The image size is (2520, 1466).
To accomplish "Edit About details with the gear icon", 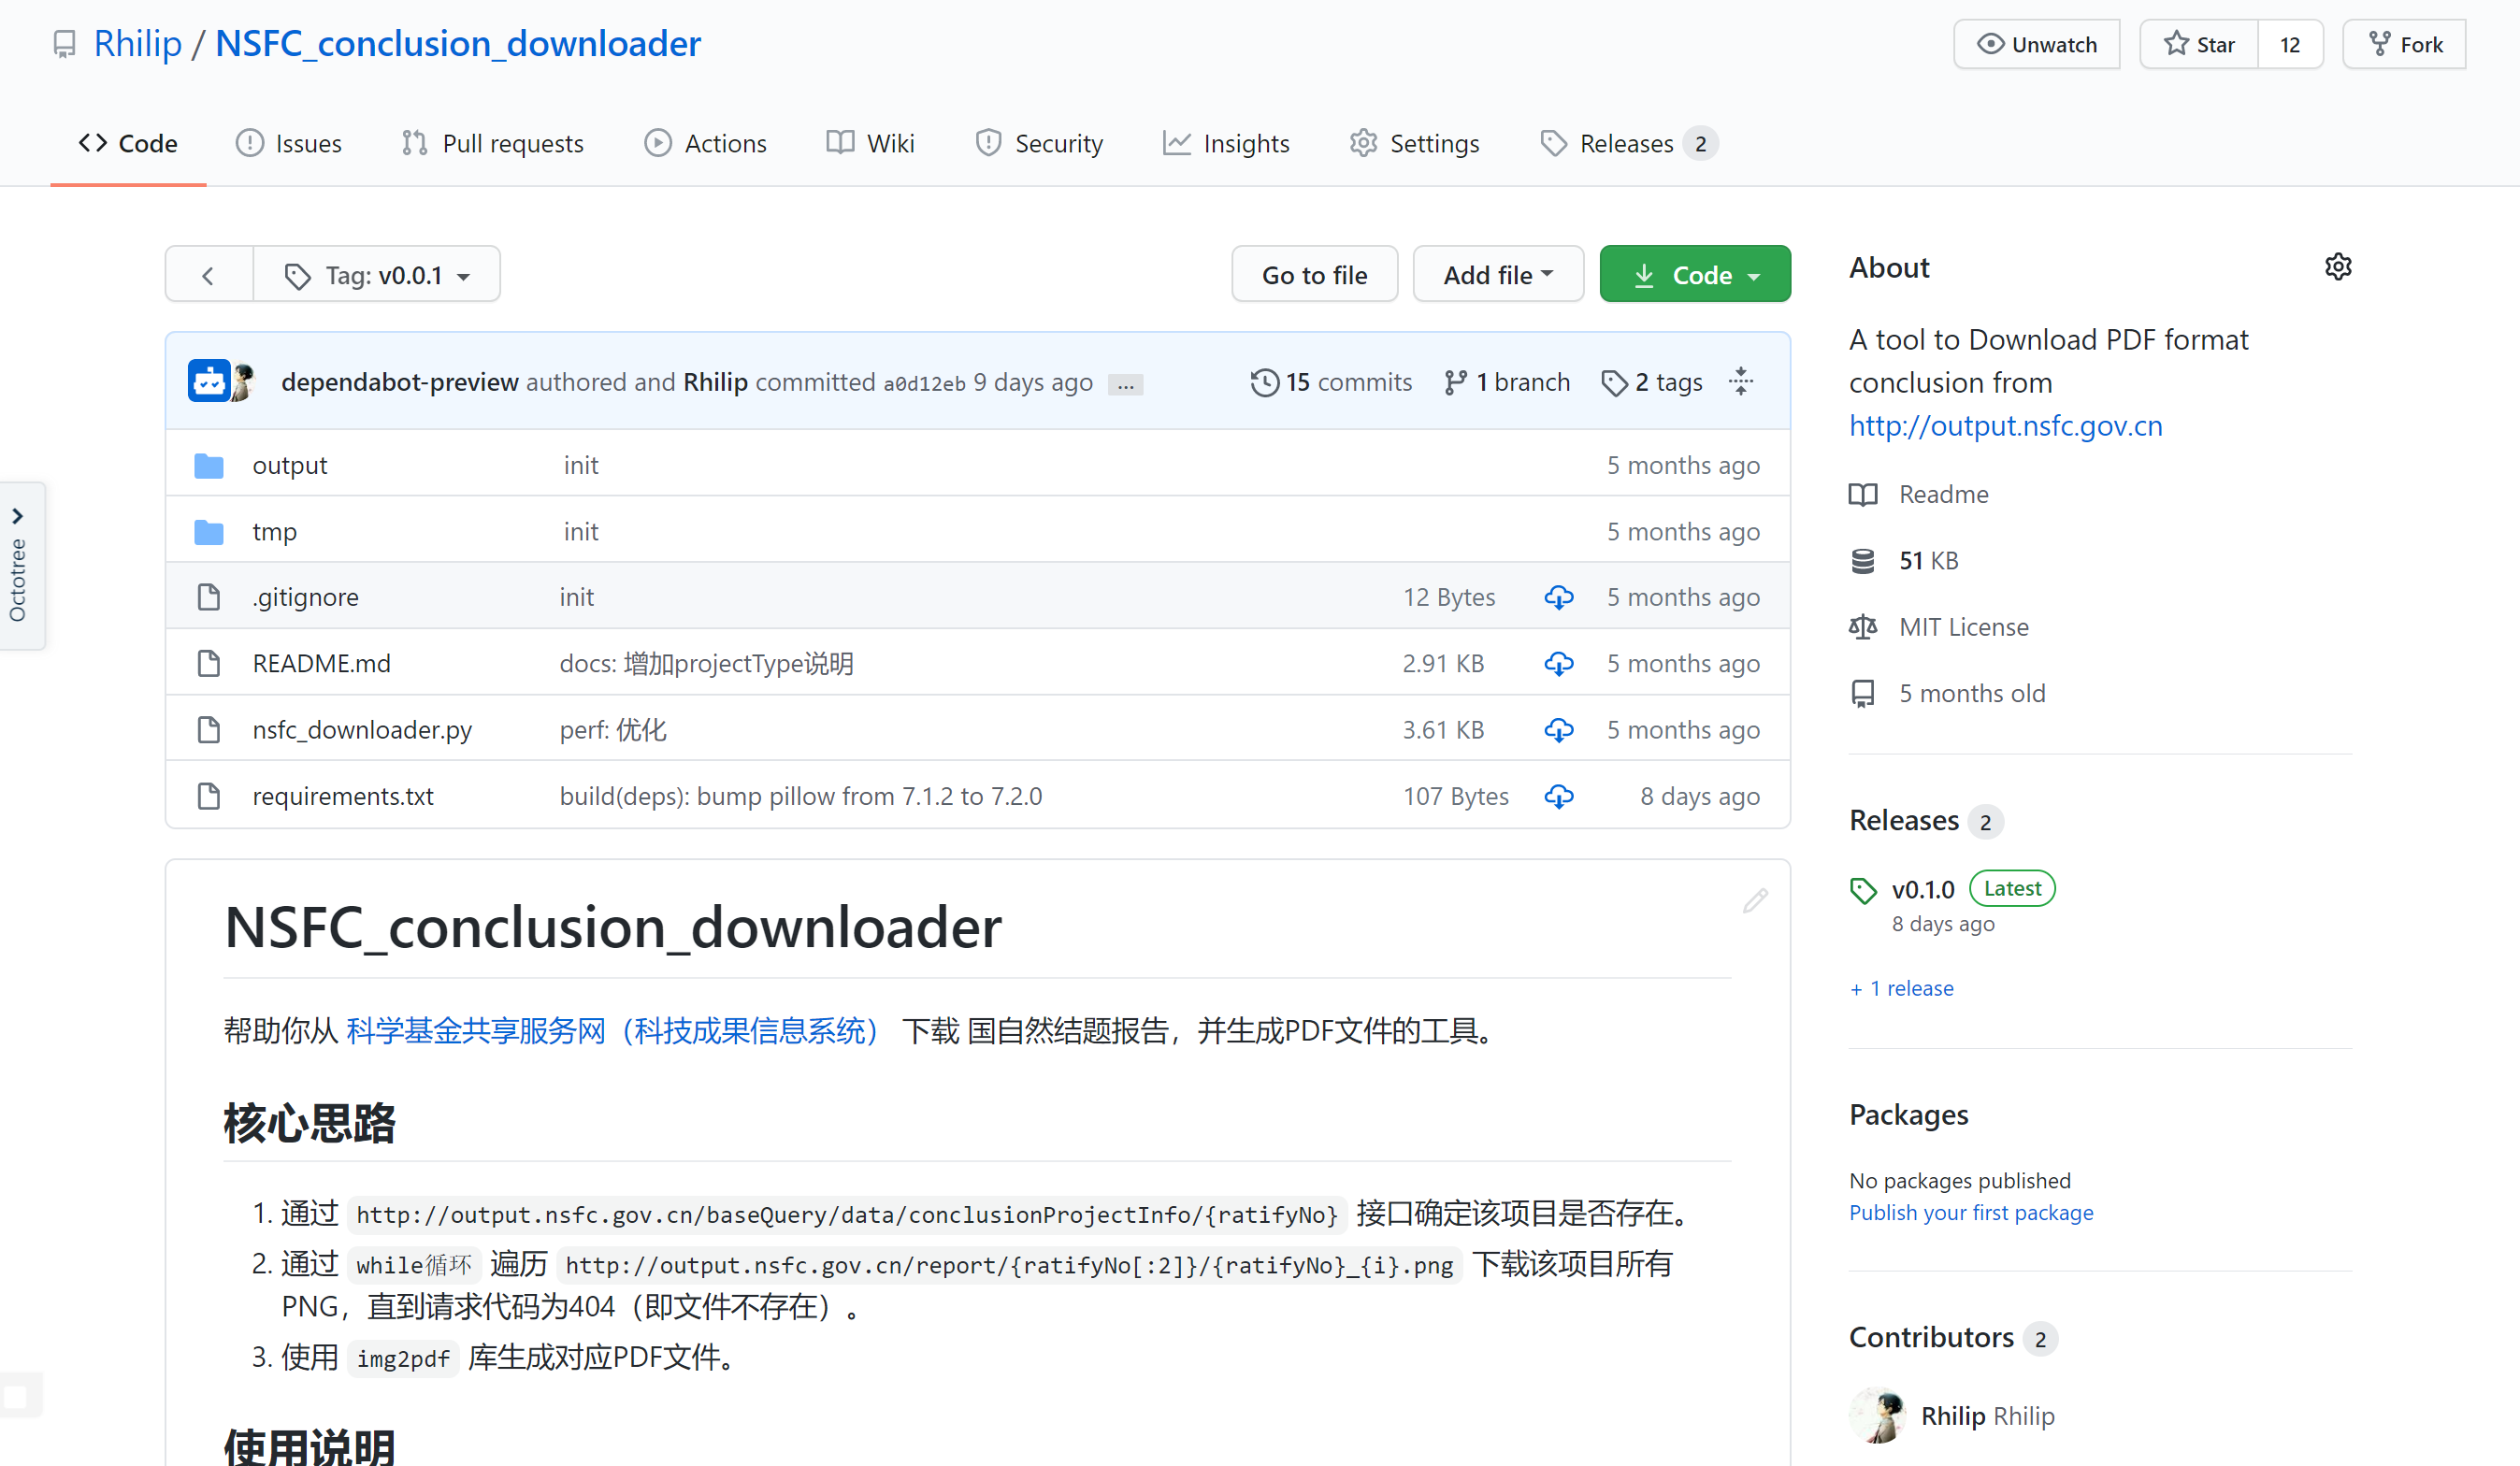I will point(2338,267).
